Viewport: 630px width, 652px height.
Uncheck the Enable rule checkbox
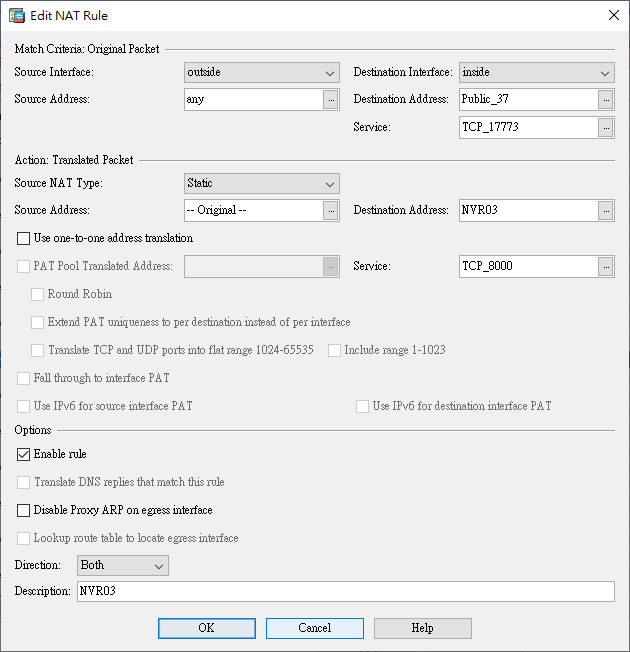coord(24,454)
